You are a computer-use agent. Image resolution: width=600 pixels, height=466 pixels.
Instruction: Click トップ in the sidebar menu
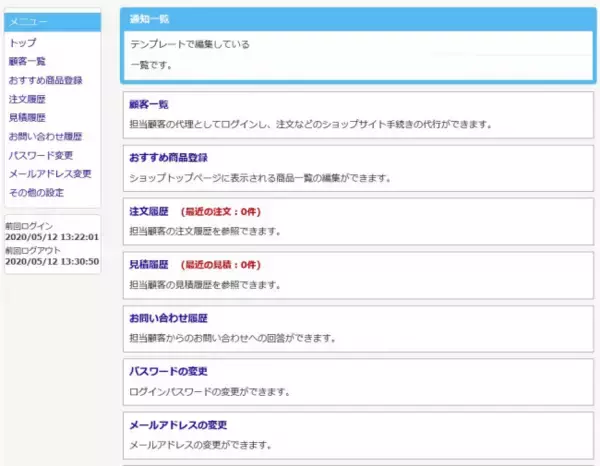22,43
